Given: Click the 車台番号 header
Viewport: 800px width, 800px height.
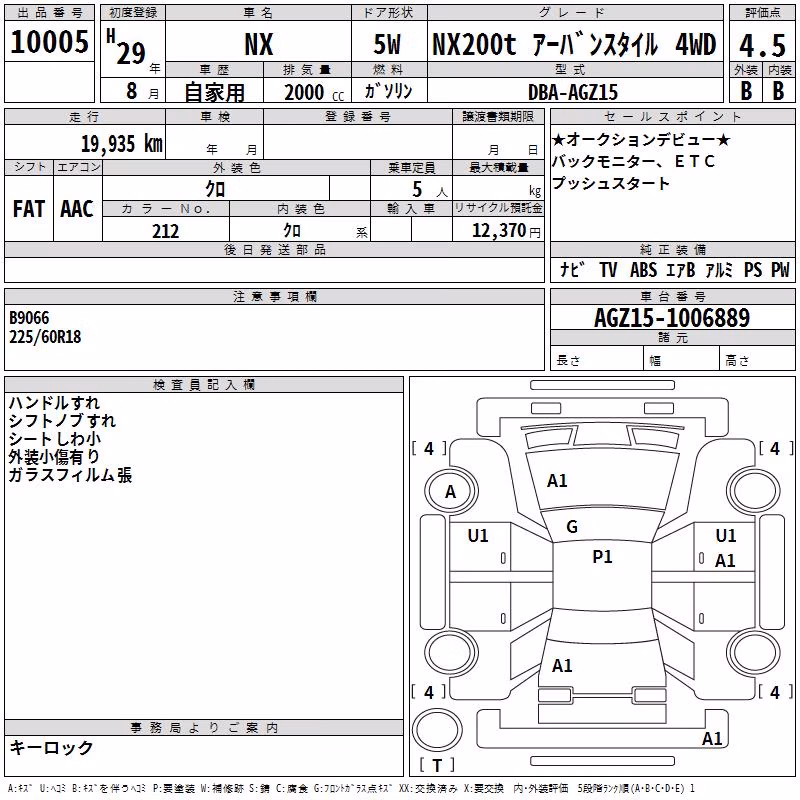Looking at the screenshot, I should [x=672, y=296].
